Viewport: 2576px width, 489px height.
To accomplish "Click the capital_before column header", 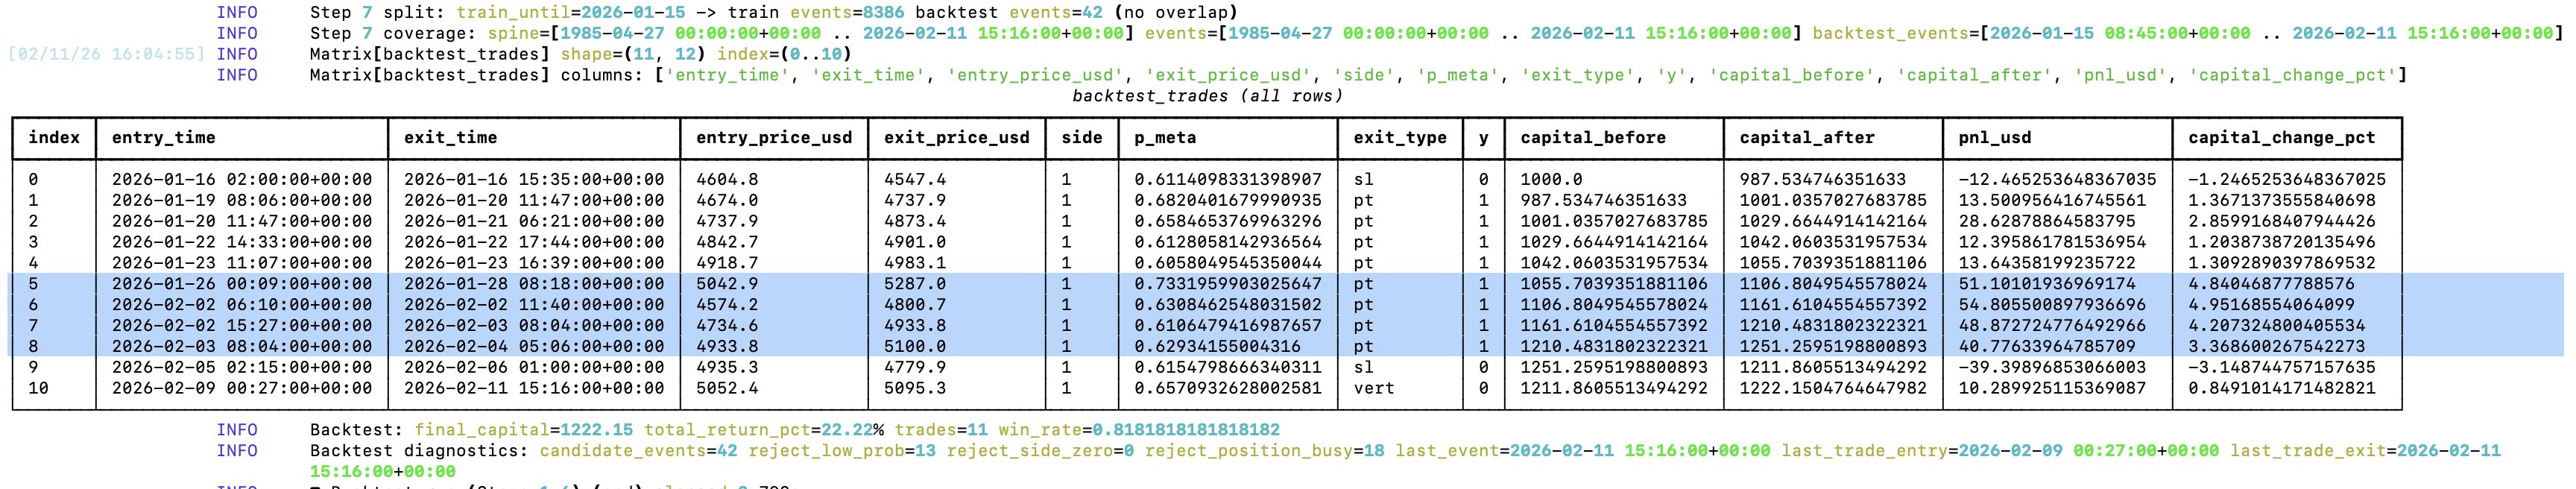I will [x=1592, y=138].
